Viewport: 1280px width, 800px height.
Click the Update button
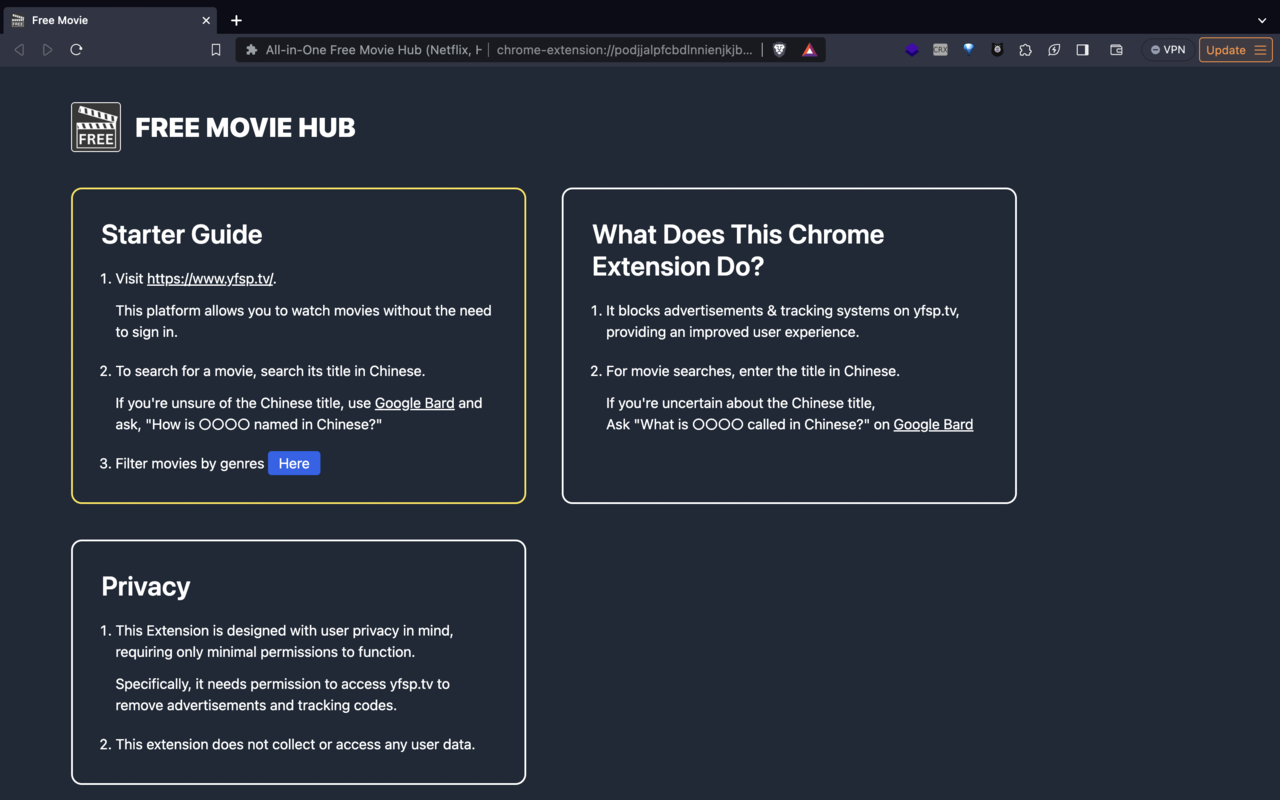1226,50
